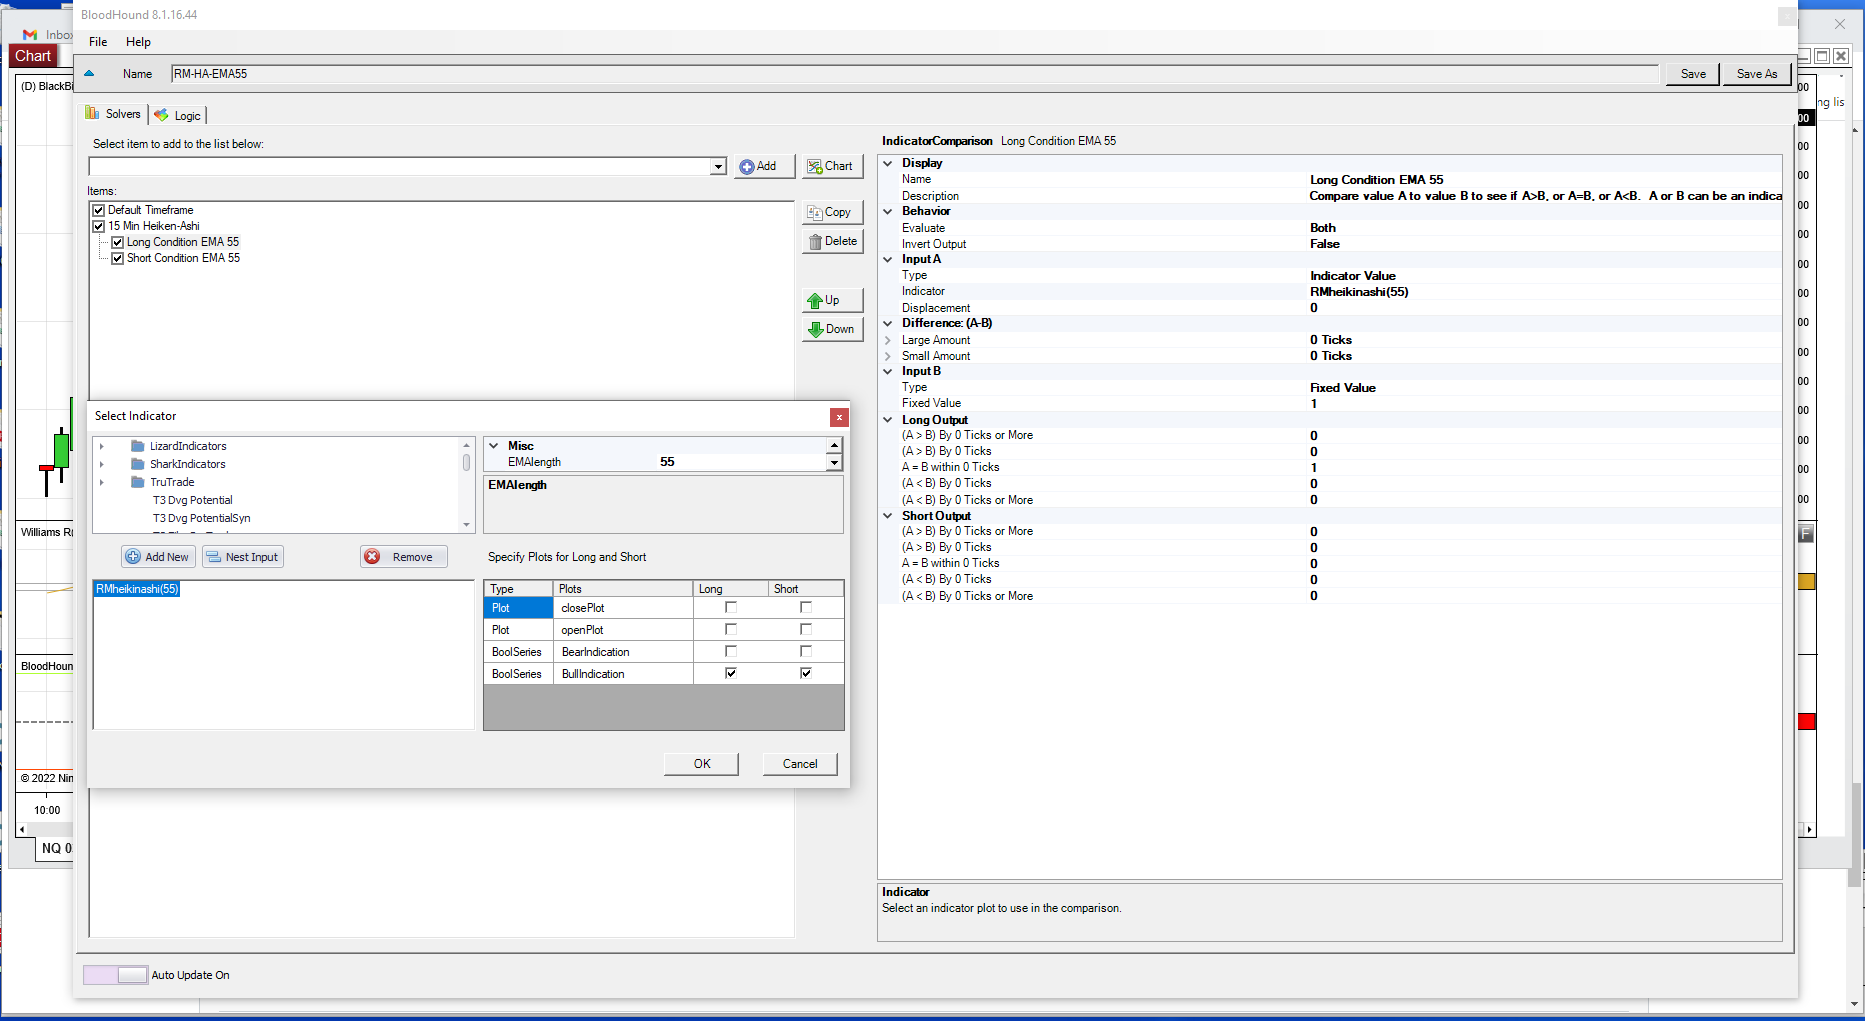Open Chart from the solvers panel
This screenshot has height=1021, width=1865.
tap(832, 166)
